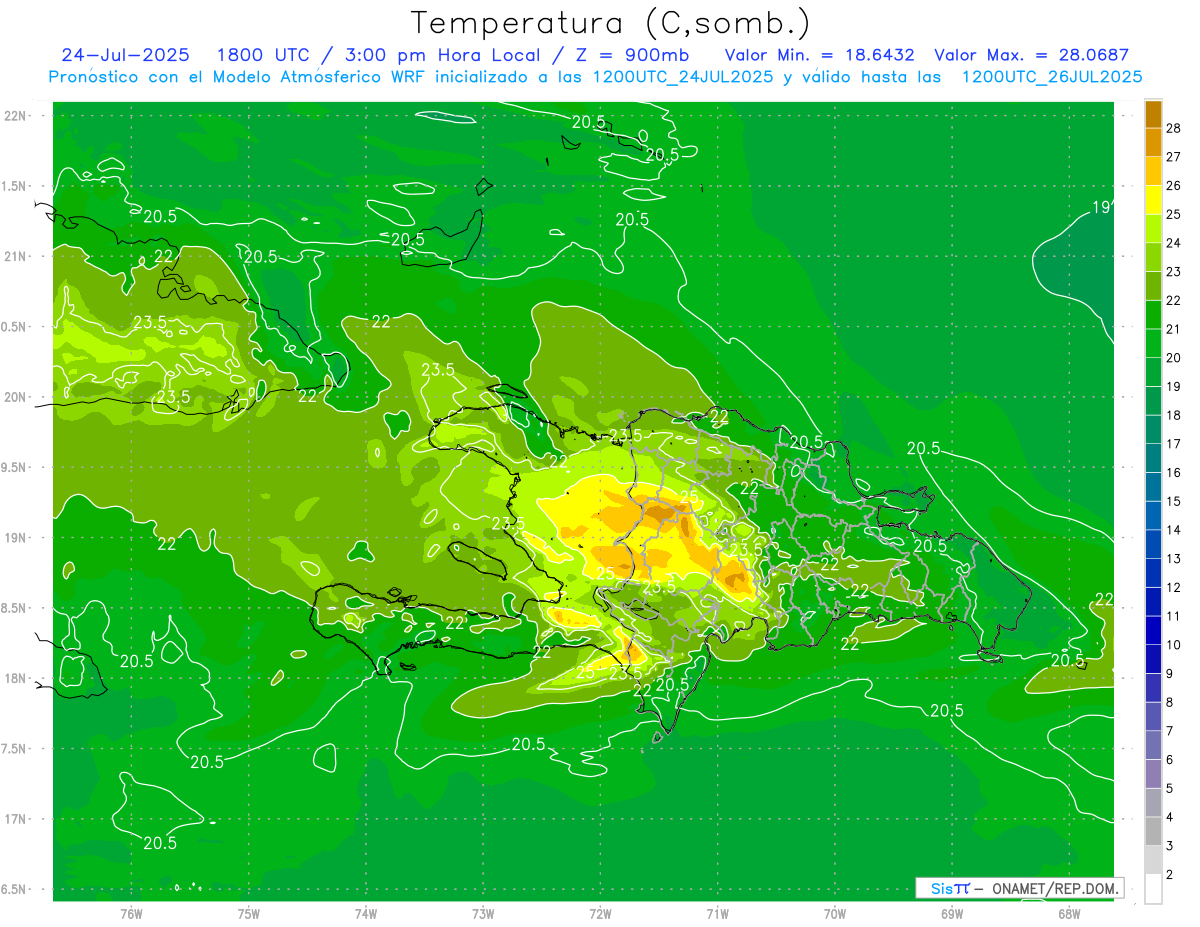Click the "26" label on the colorbar
This screenshot has height=927, width=1200.
(x=1174, y=186)
